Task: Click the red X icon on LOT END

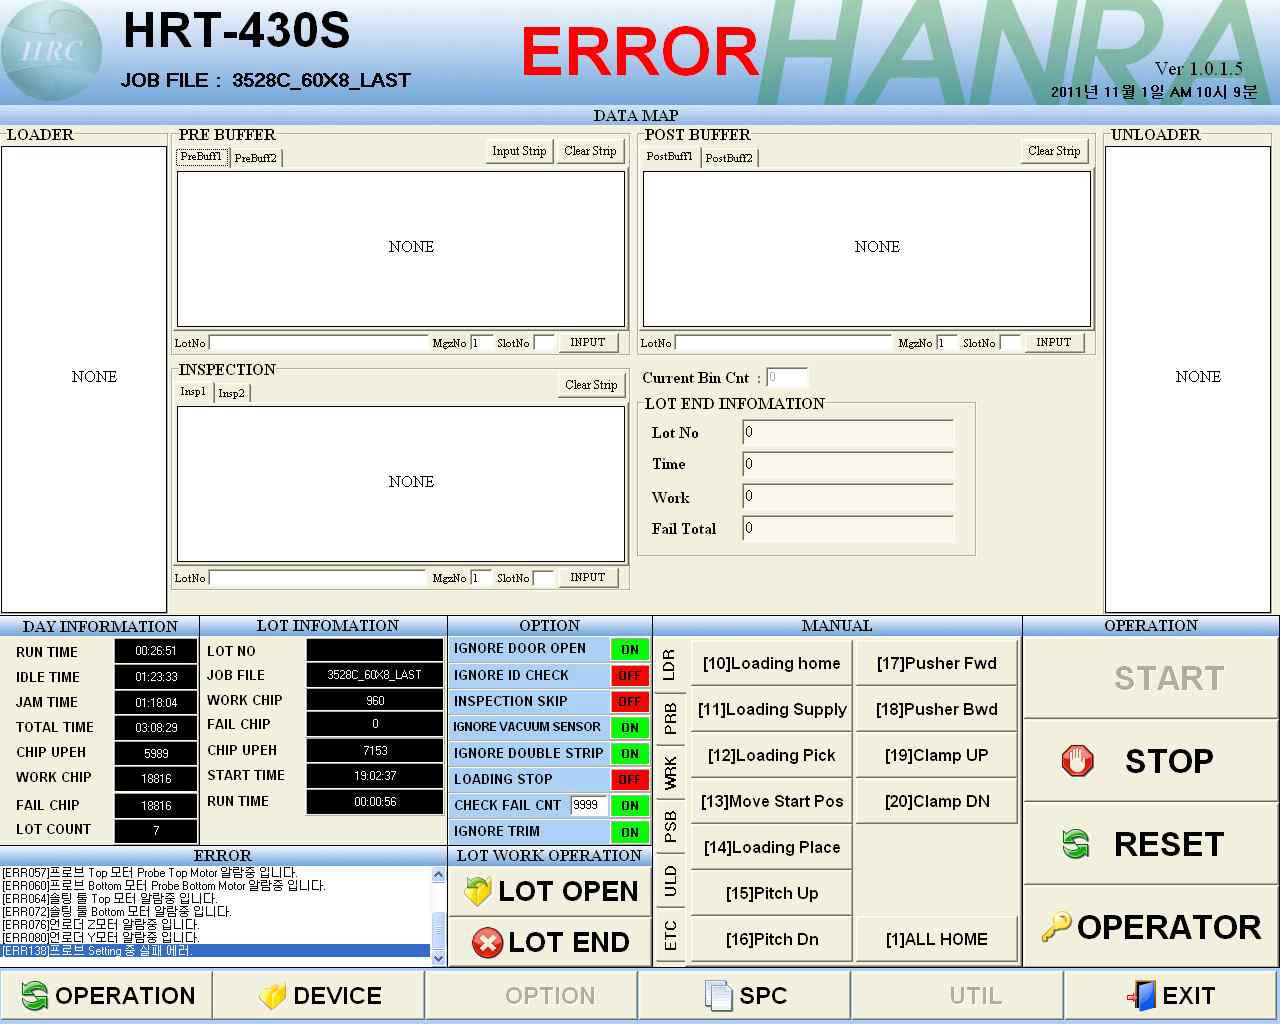Action: pos(487,942)
